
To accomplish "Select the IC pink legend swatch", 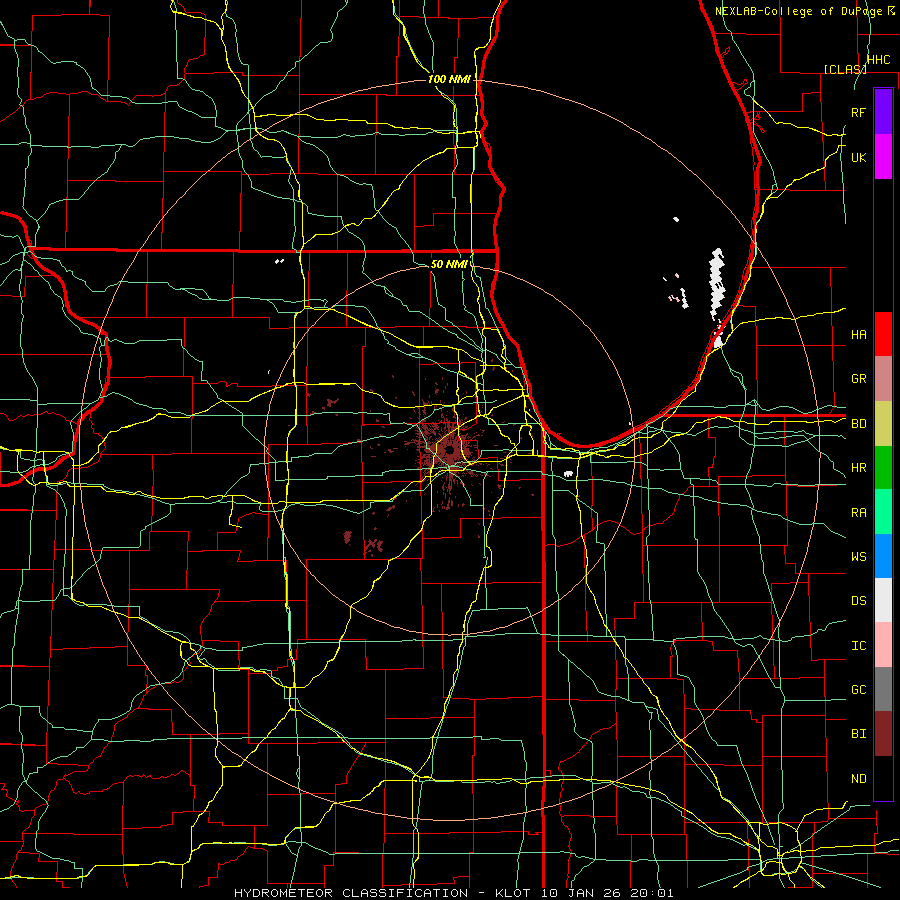I will pyautogui.click(x=883, y=645).
